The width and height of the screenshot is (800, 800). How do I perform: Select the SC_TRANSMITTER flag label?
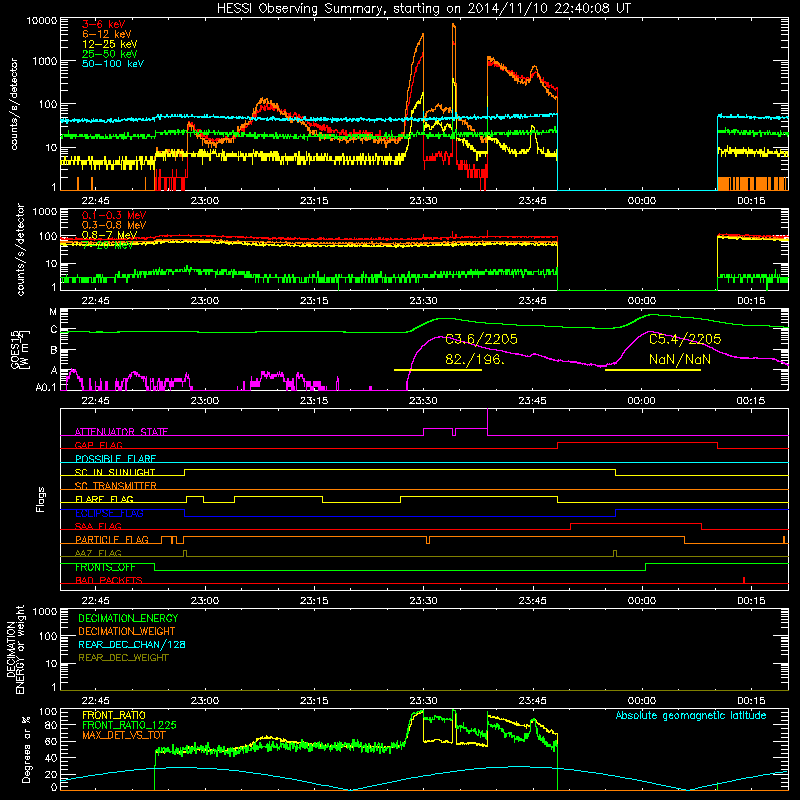point(116,485)
